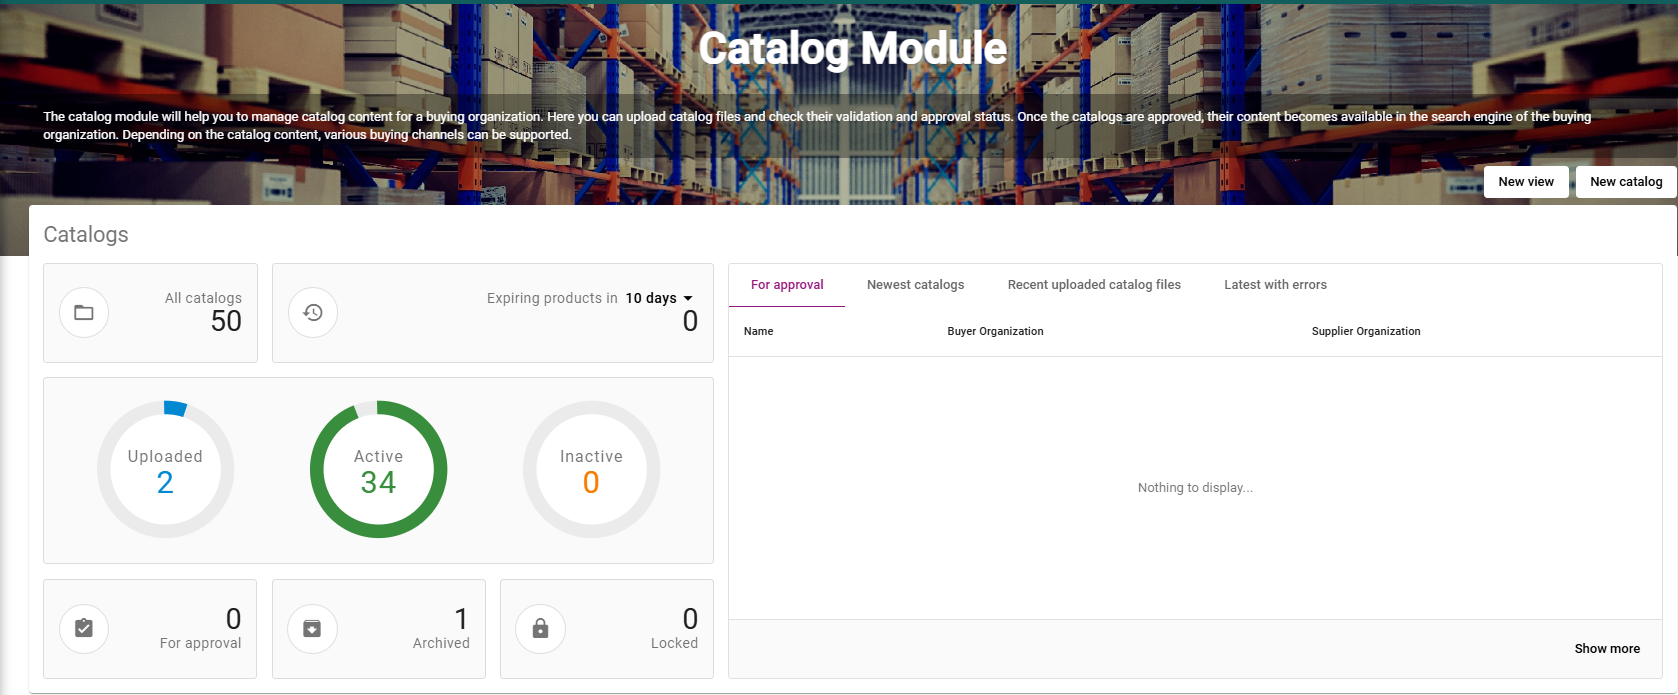1678x695 pixels.
Task: Click the Inactive catalogs donut chart
Action: tap(591, 469)
